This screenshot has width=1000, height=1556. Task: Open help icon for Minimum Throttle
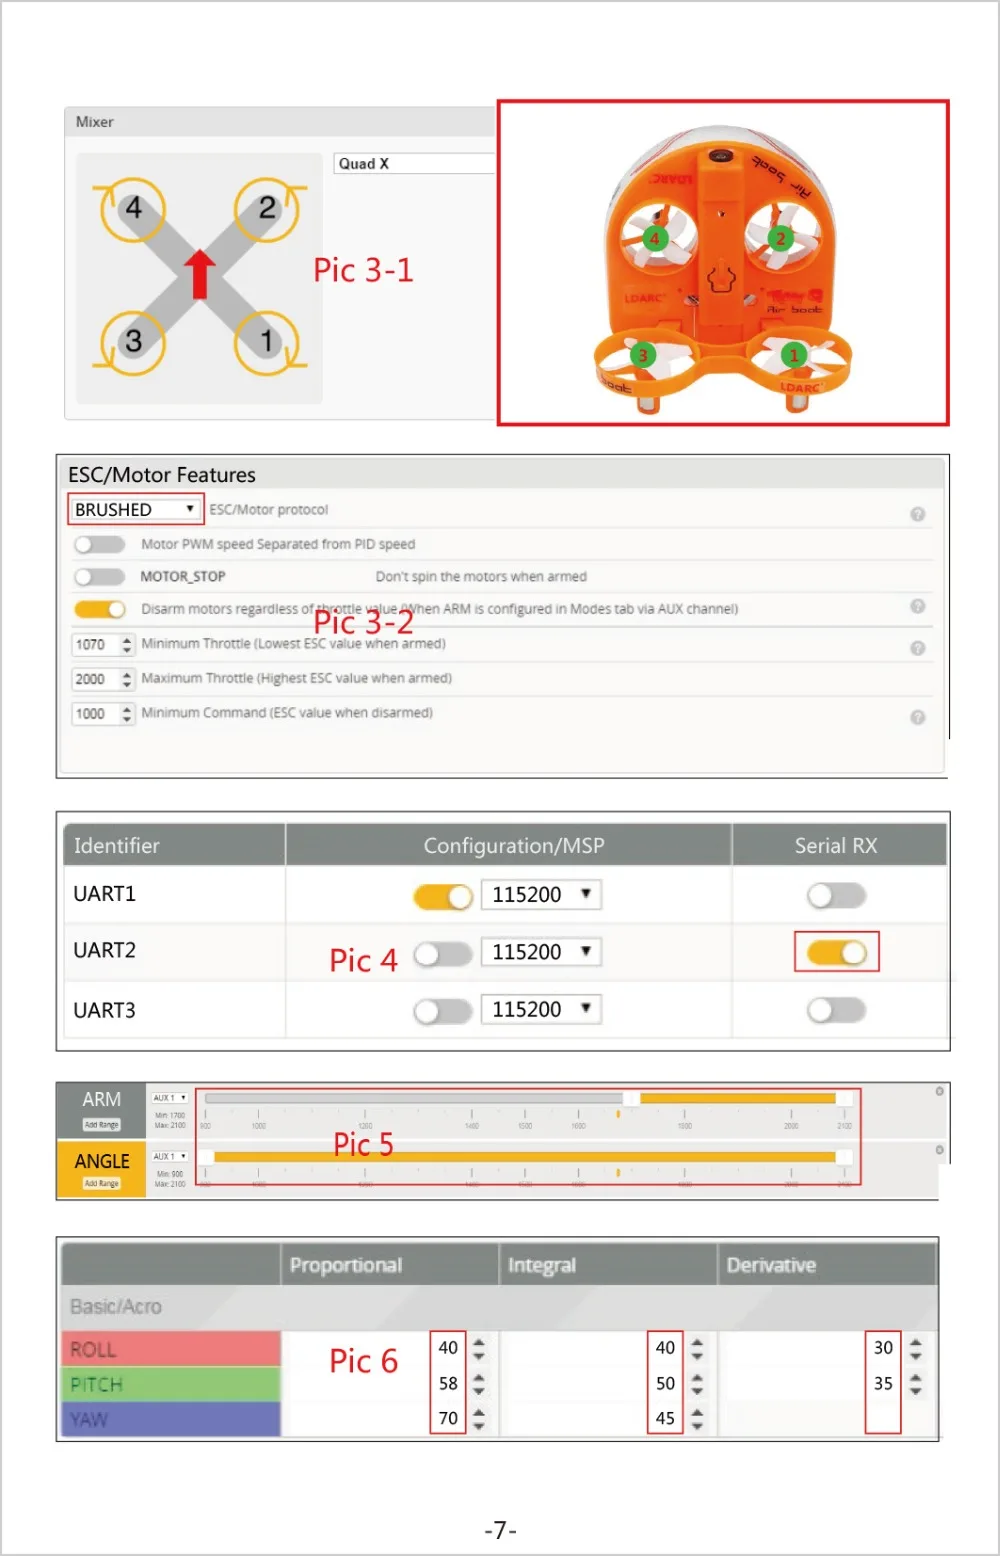pos(917,649)
